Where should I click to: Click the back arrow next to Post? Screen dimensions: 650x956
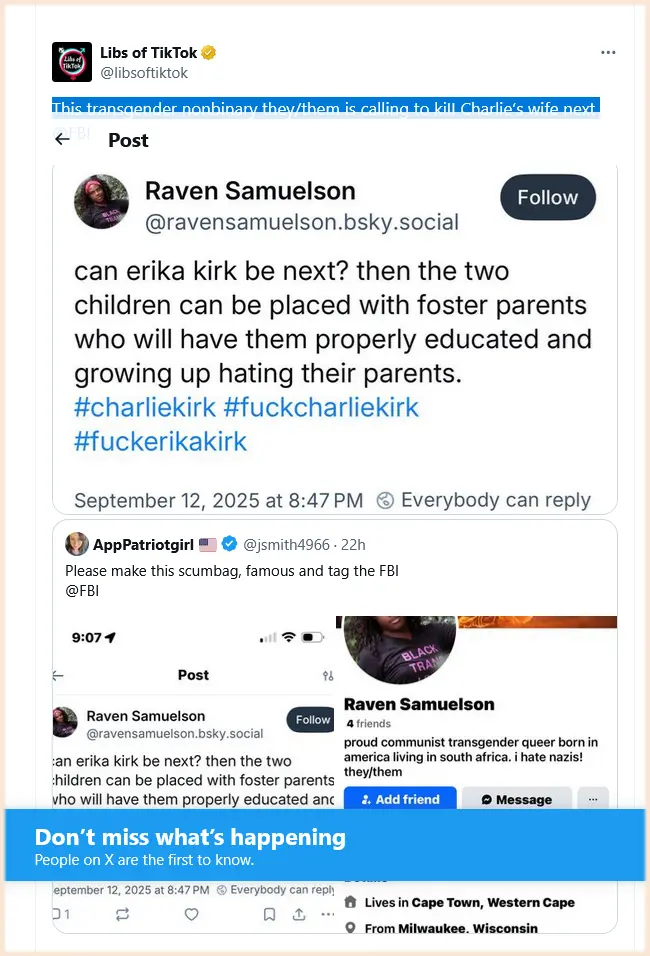(63, 139)
